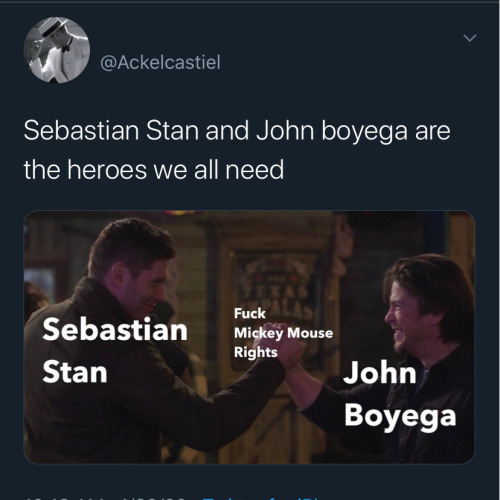Click the 'Boyega' label in the meme
The image size is (500, 500).
pyautogui.click(x=400, y=417)
